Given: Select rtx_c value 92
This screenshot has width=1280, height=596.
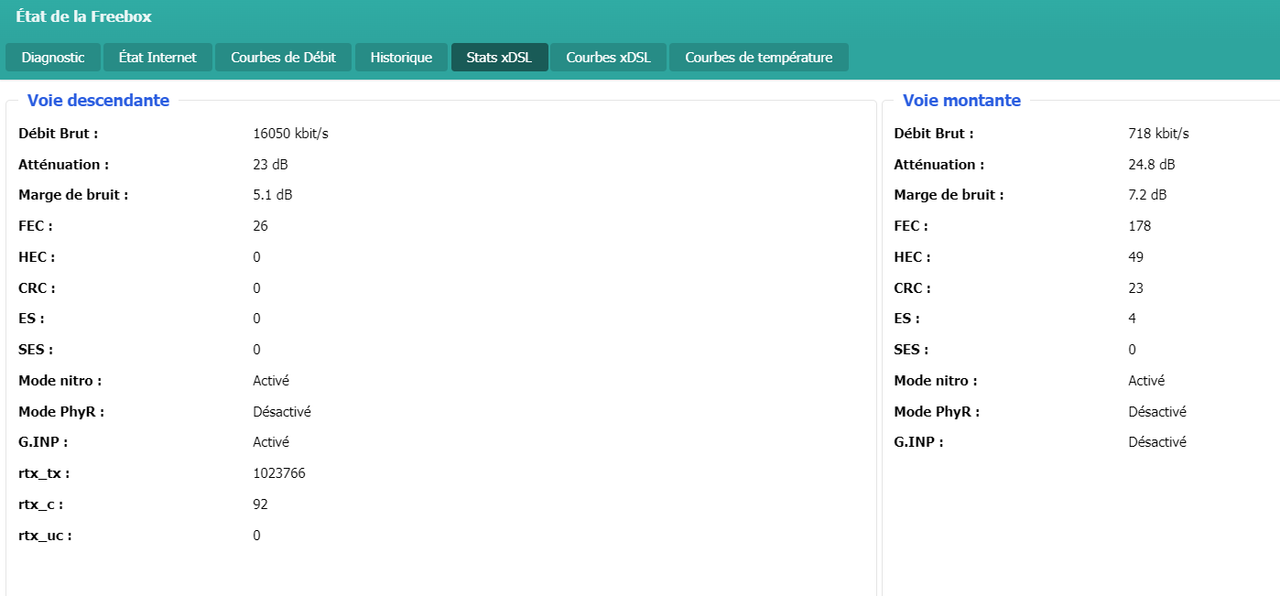Looking at the screenshot, I should [x=260, y=504].
